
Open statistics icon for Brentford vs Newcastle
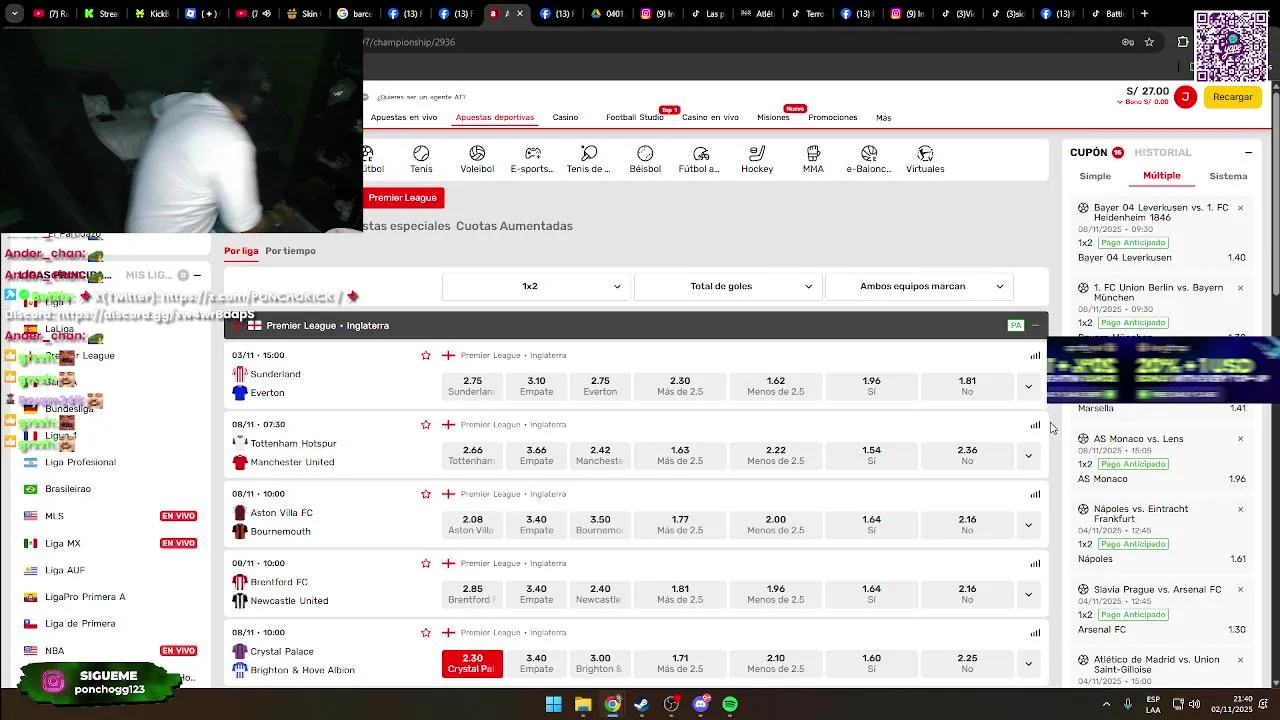[1035, 563]
